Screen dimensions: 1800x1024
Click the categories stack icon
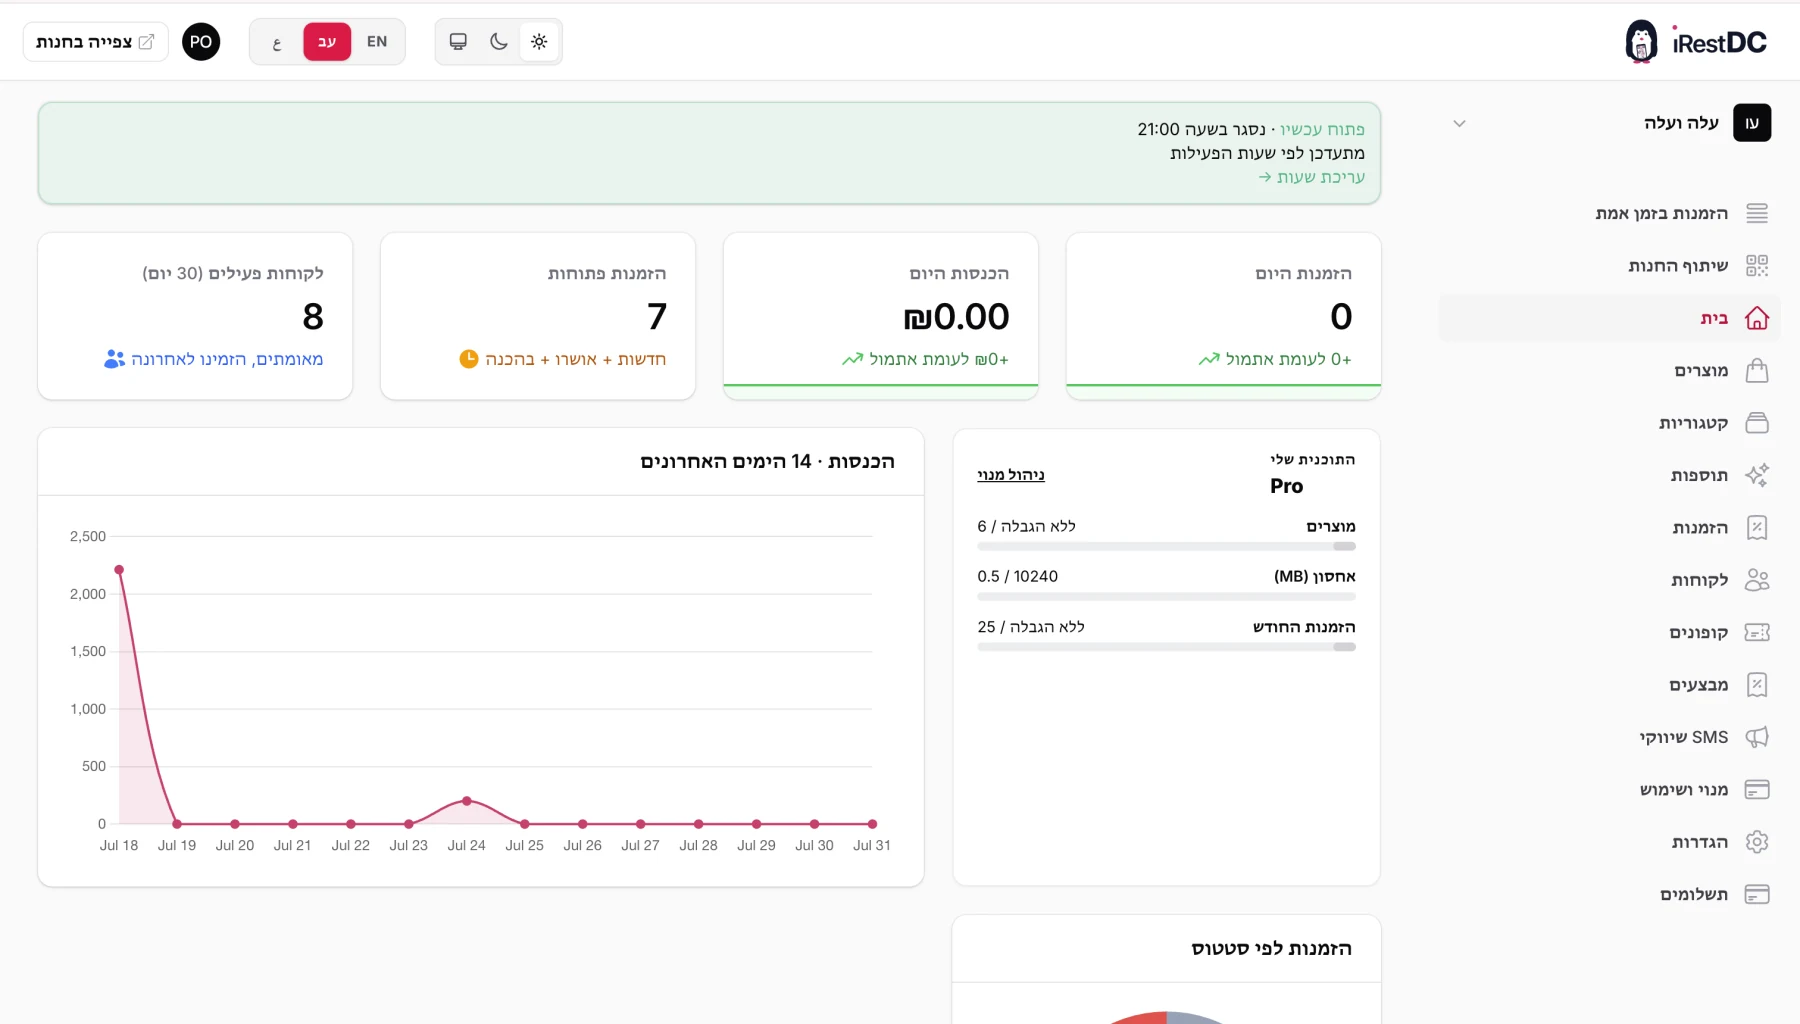click(x=1757, y=423)
